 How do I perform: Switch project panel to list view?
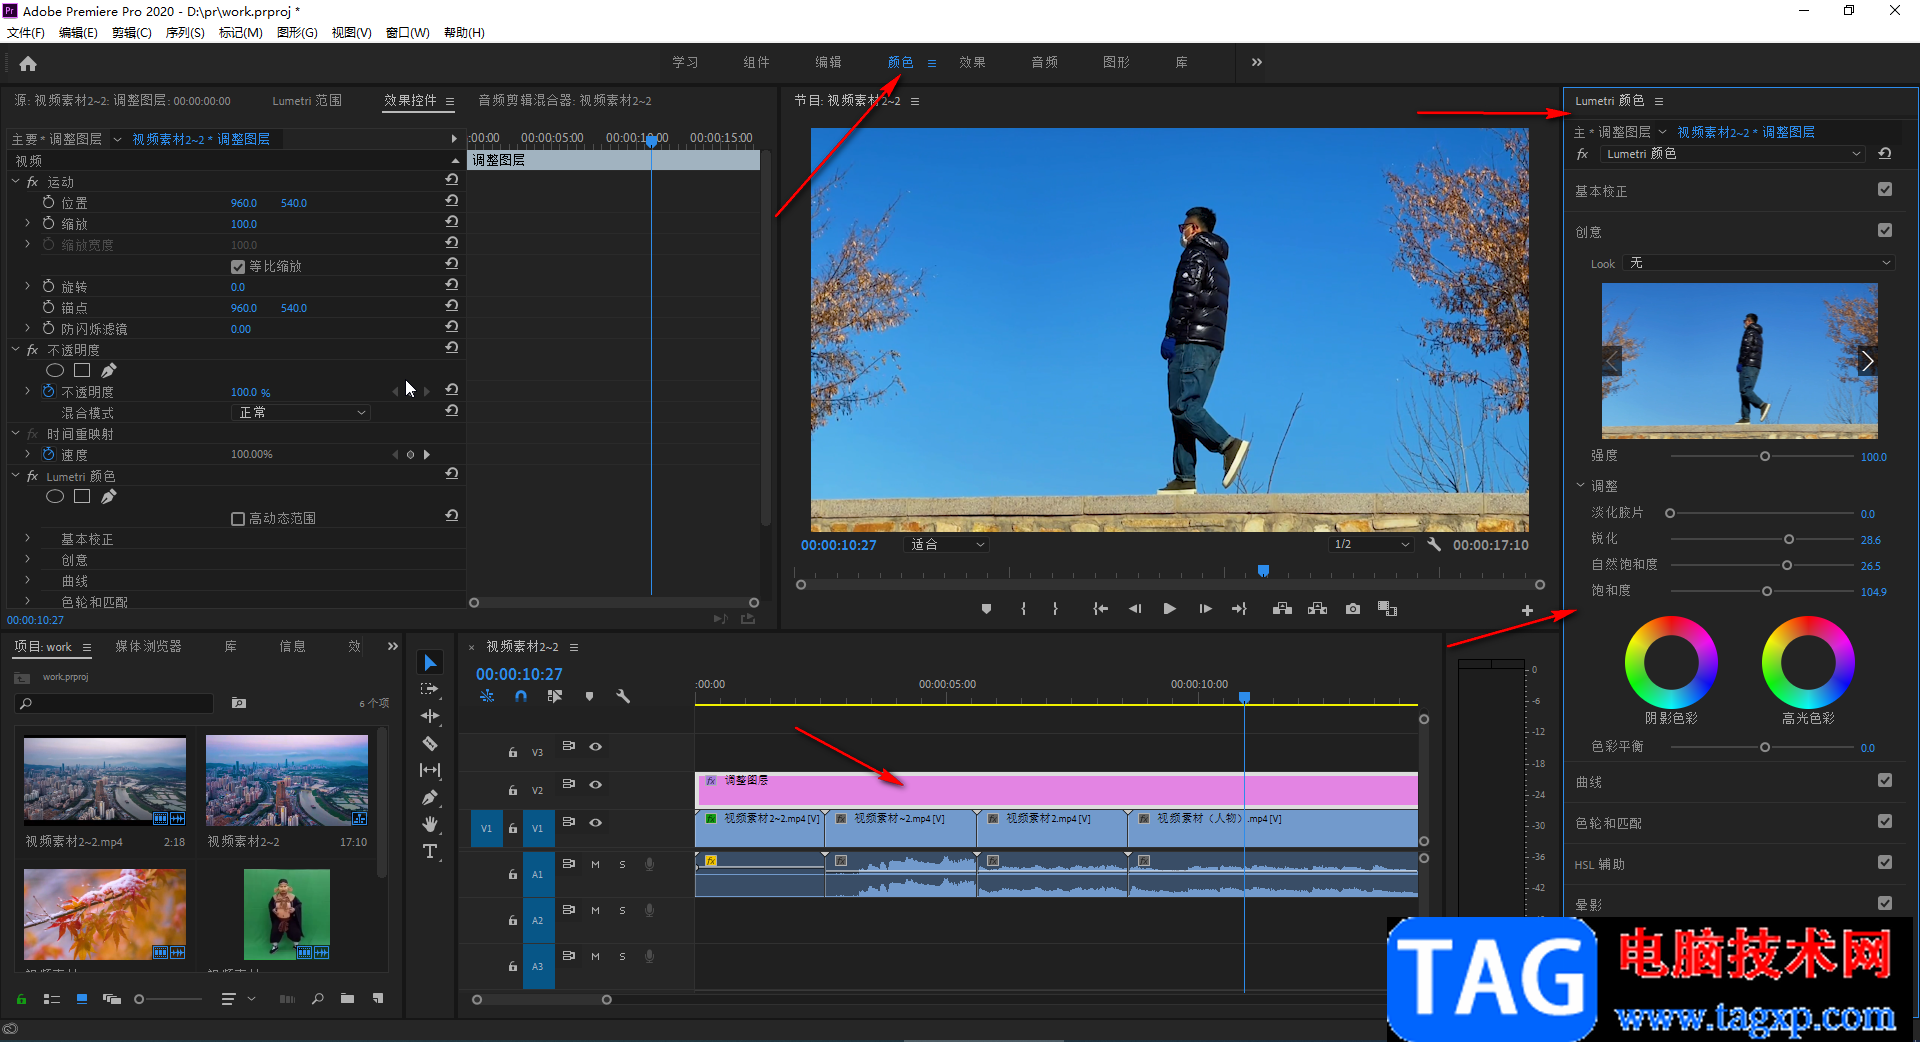coord(52,998)
